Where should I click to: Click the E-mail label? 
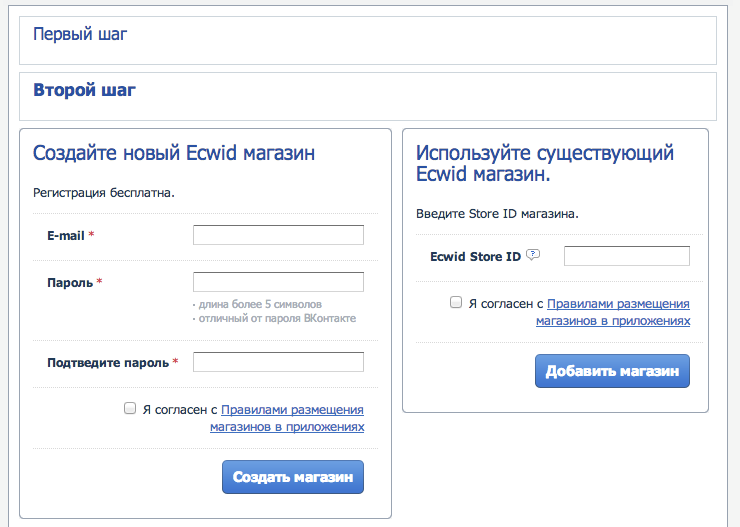click(66, 236)
